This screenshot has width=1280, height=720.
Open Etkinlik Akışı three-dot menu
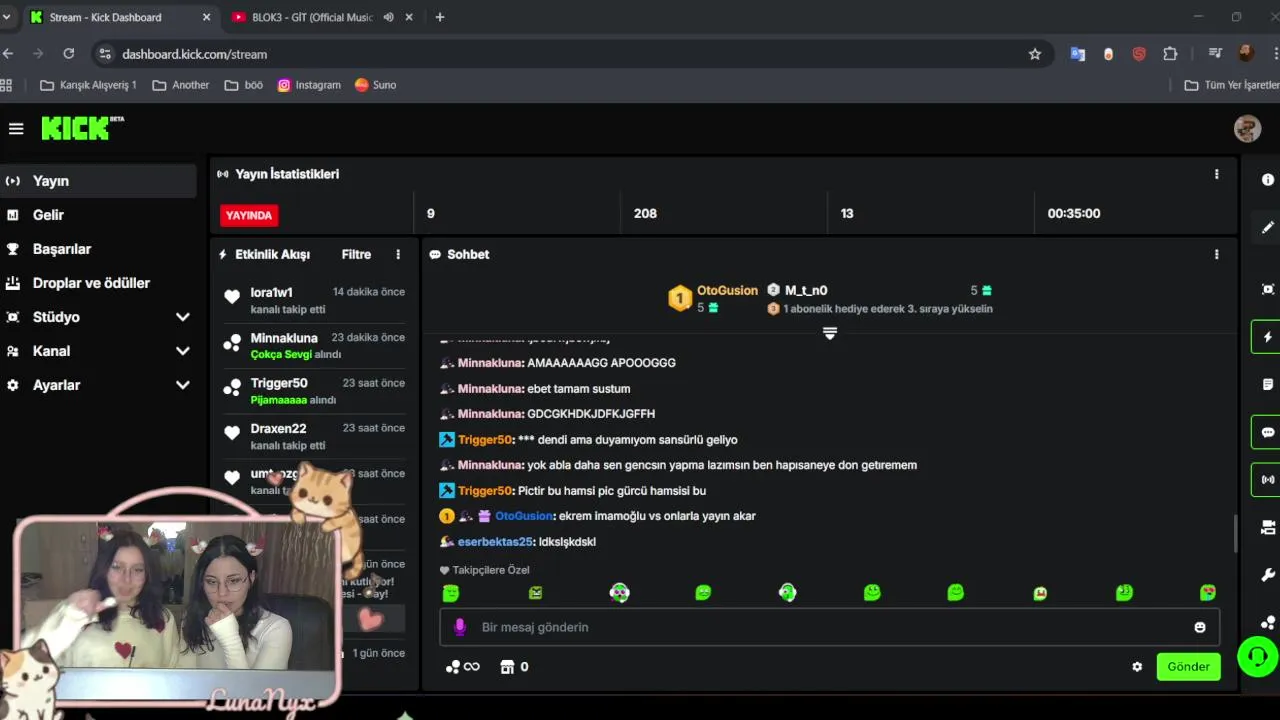398,255
